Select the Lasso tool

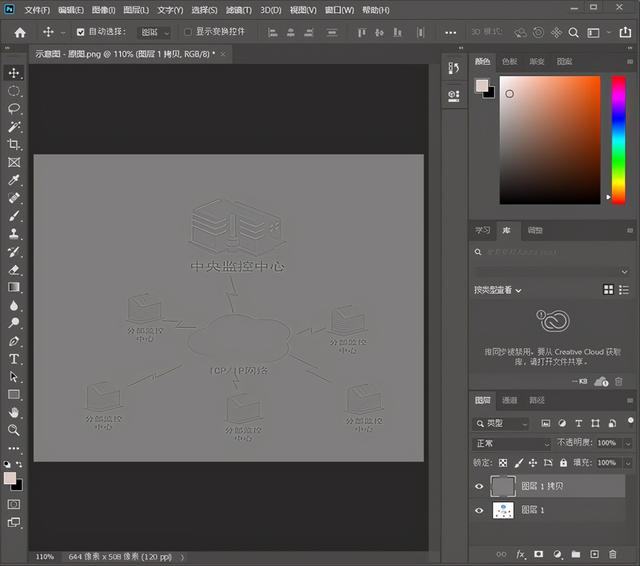[x=14, y=109]
